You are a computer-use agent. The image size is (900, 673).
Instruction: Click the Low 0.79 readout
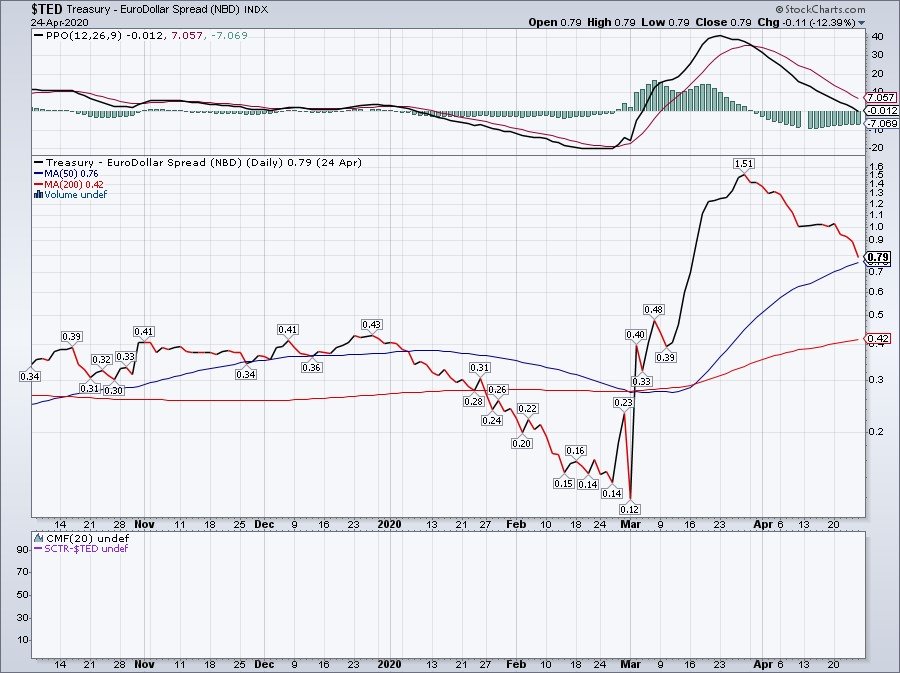pos(664,23)
